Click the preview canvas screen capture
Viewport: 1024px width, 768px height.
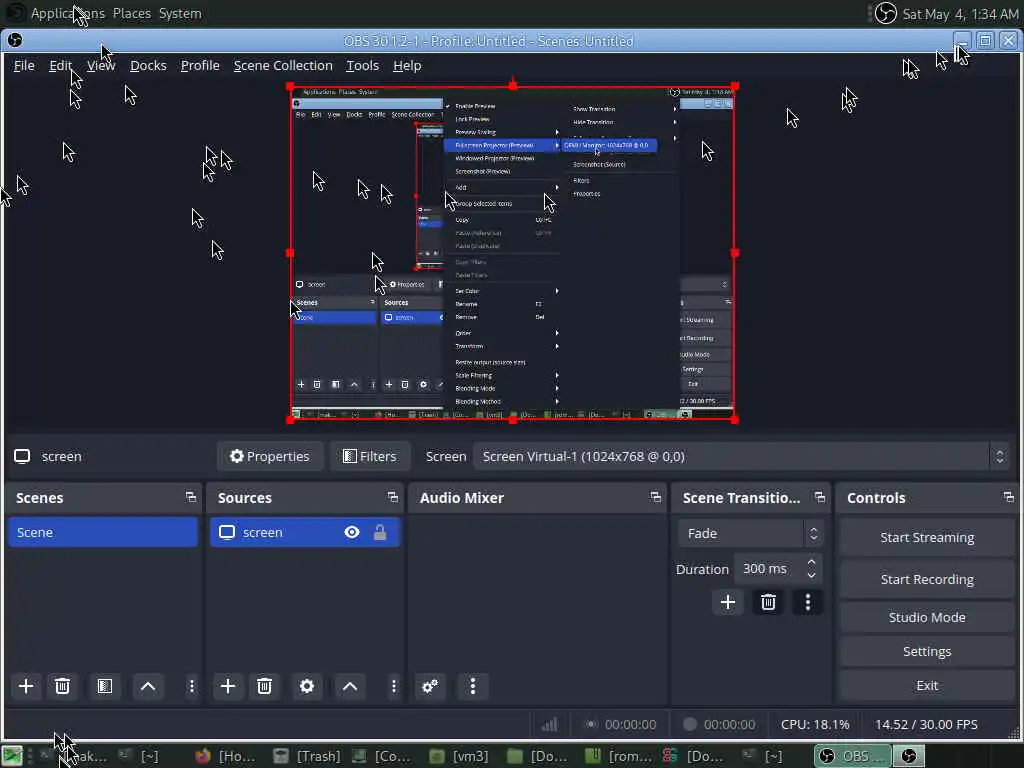tap(513, 253)
